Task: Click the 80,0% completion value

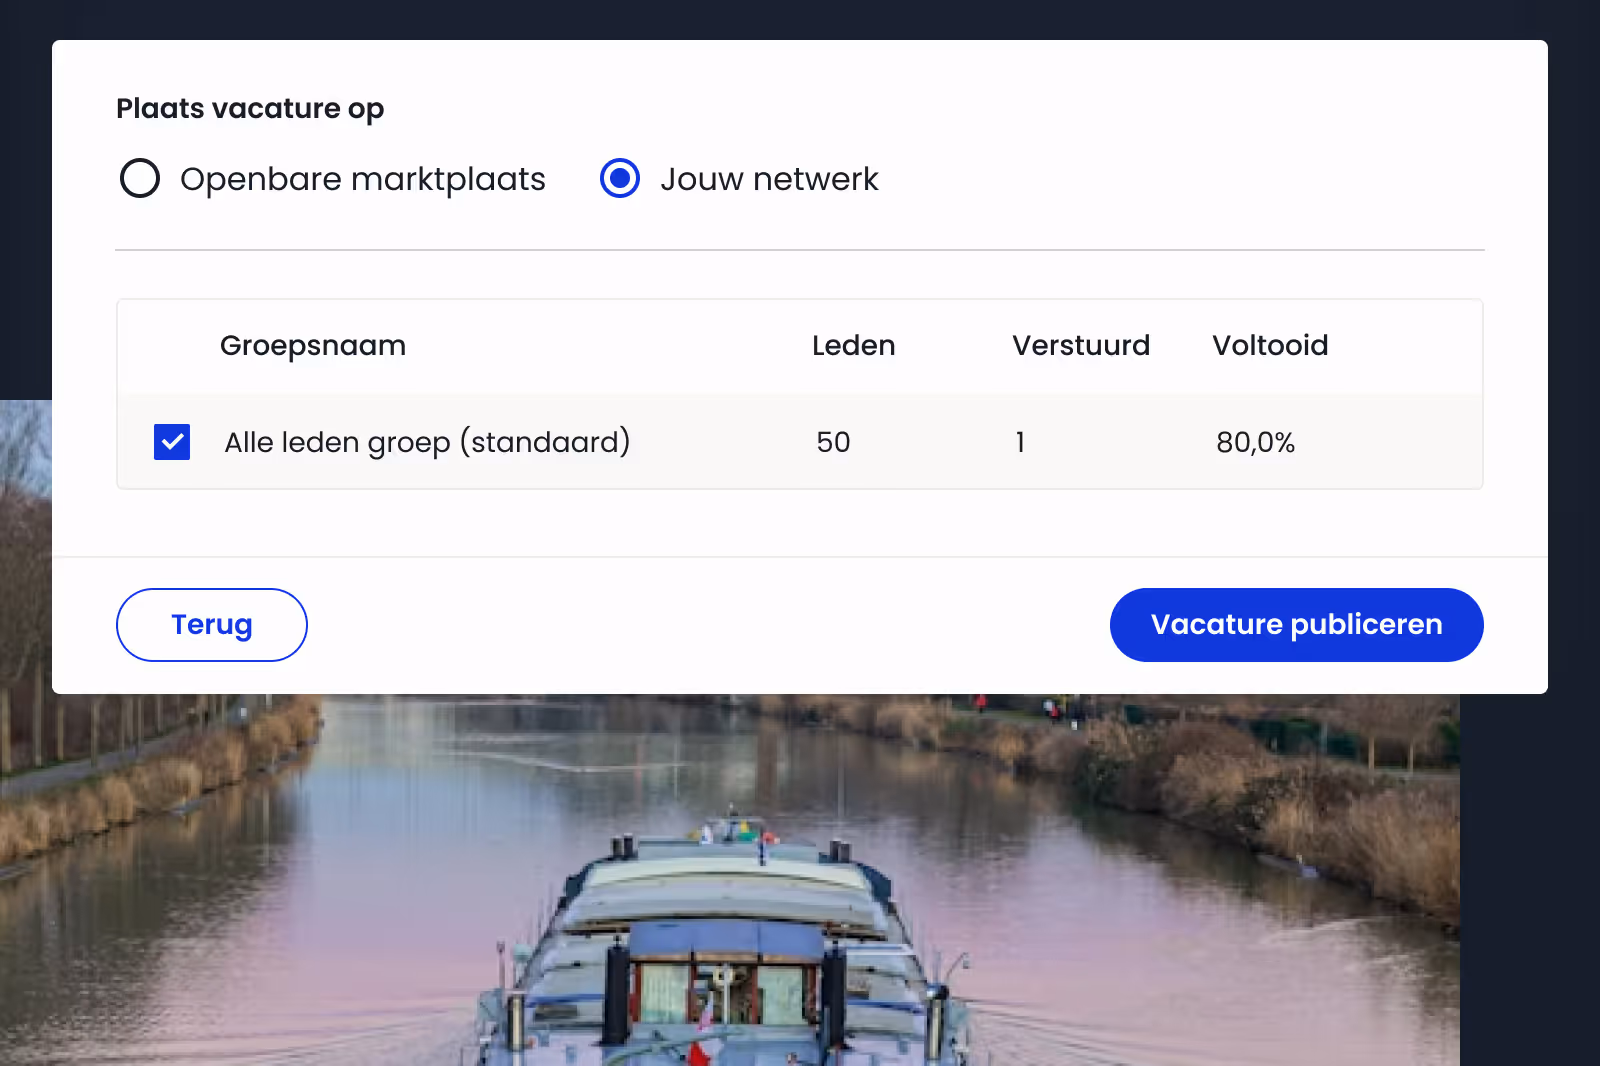Action: 1255,442
